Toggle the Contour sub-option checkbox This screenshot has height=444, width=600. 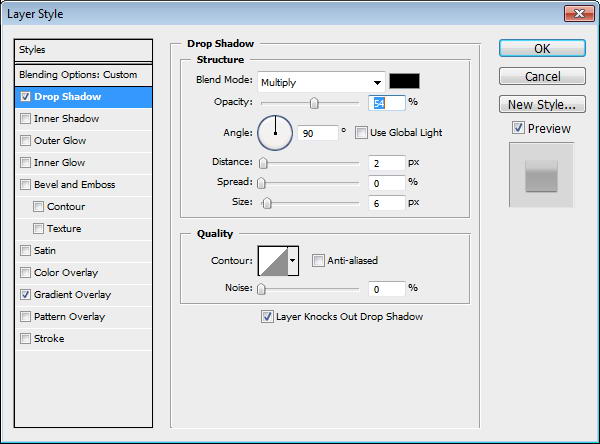coord(38,207)
